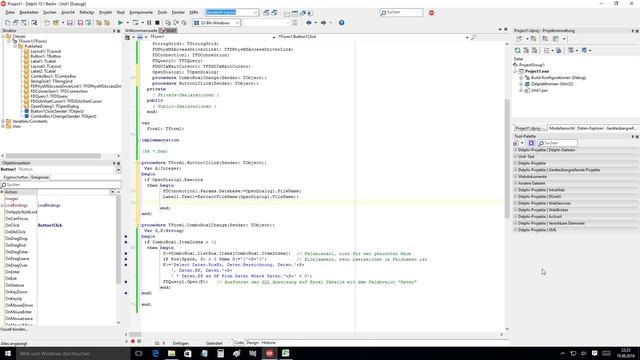The width and height of the screenshot is (640, 360).
Task: Click the Save all icon in toolbar
Action: (80, 23)
